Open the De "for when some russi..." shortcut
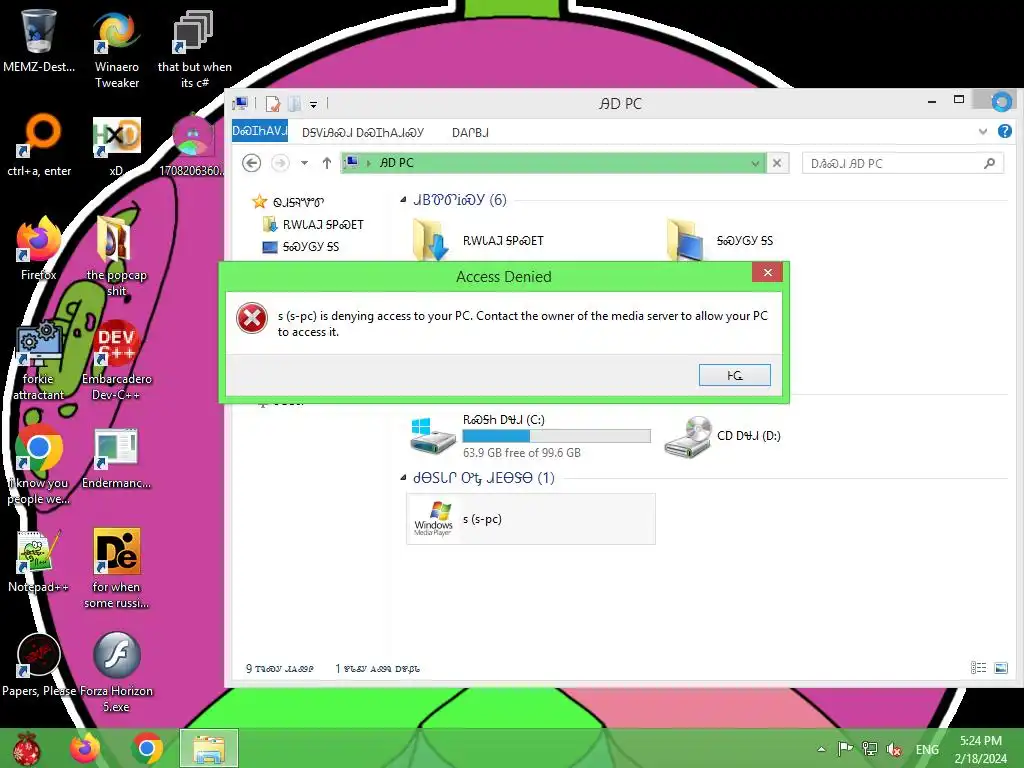Image resolution: width=1024 pixels, height=768 pixels. pyautogui.click(x=116, y=568)
